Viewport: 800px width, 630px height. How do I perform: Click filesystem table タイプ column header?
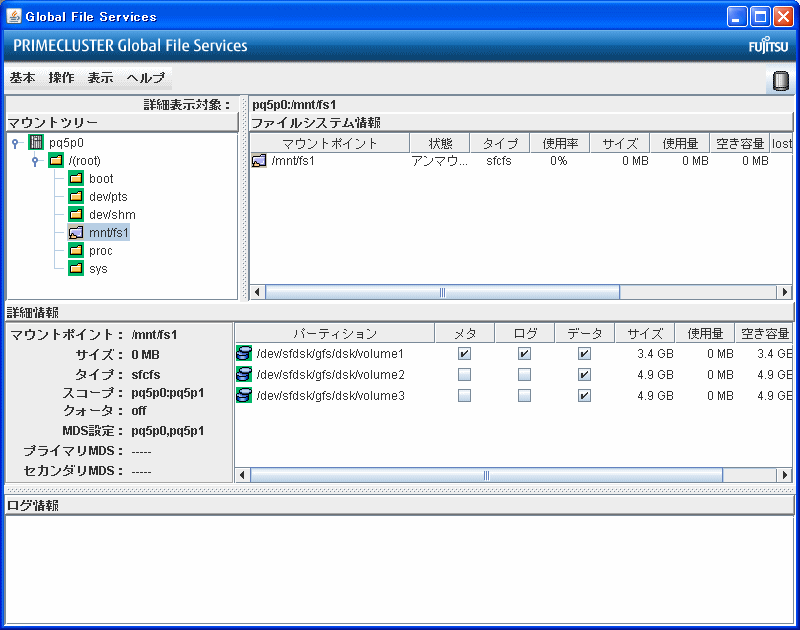(x=500, y=143)
